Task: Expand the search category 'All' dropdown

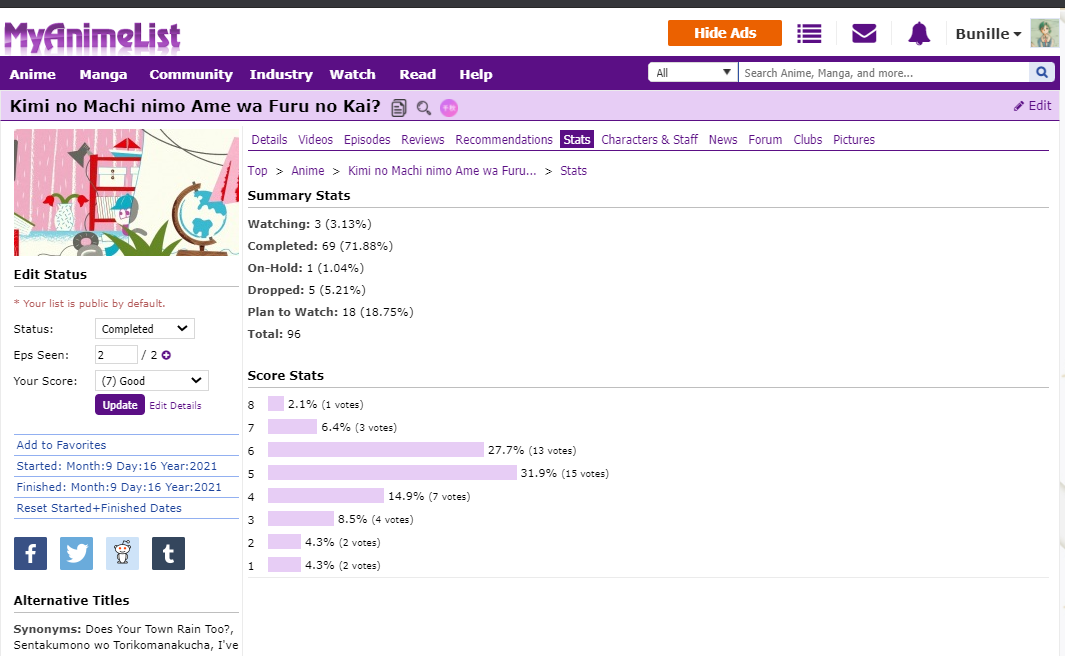Action: (694, 73)
